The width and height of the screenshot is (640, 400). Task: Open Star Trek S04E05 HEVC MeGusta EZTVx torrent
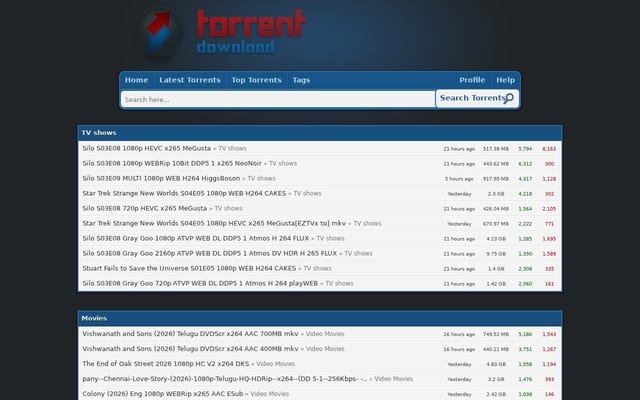click(214, 224)
